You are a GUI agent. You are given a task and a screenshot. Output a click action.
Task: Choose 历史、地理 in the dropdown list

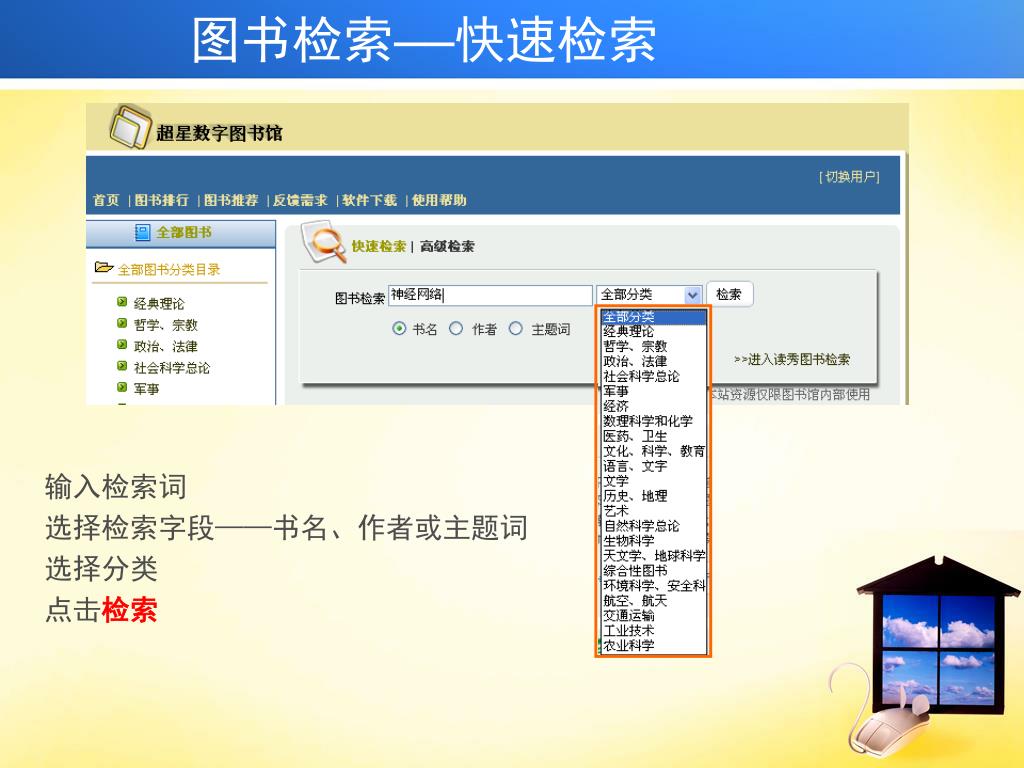(x=653, y=496)
